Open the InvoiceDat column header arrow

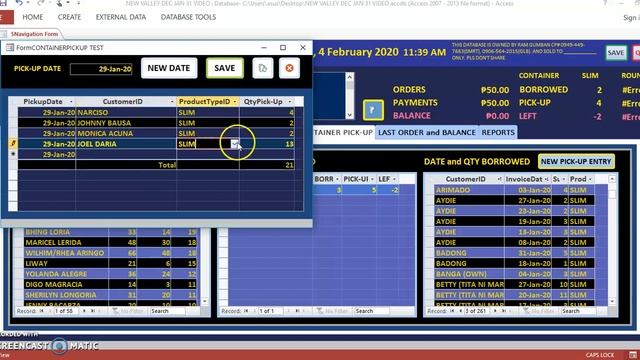[547, 179]
